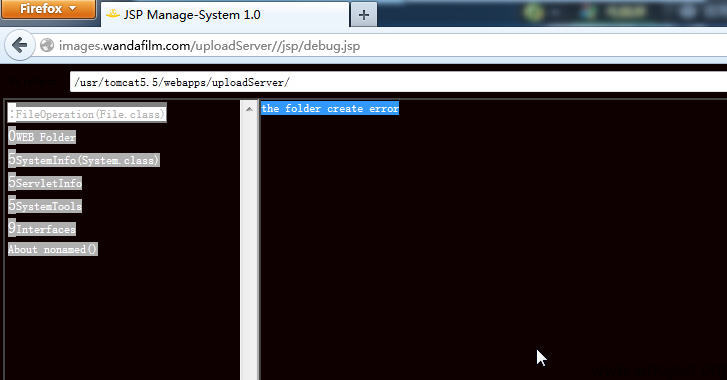Click the globe site identity icon

click(x=47, y=45)
